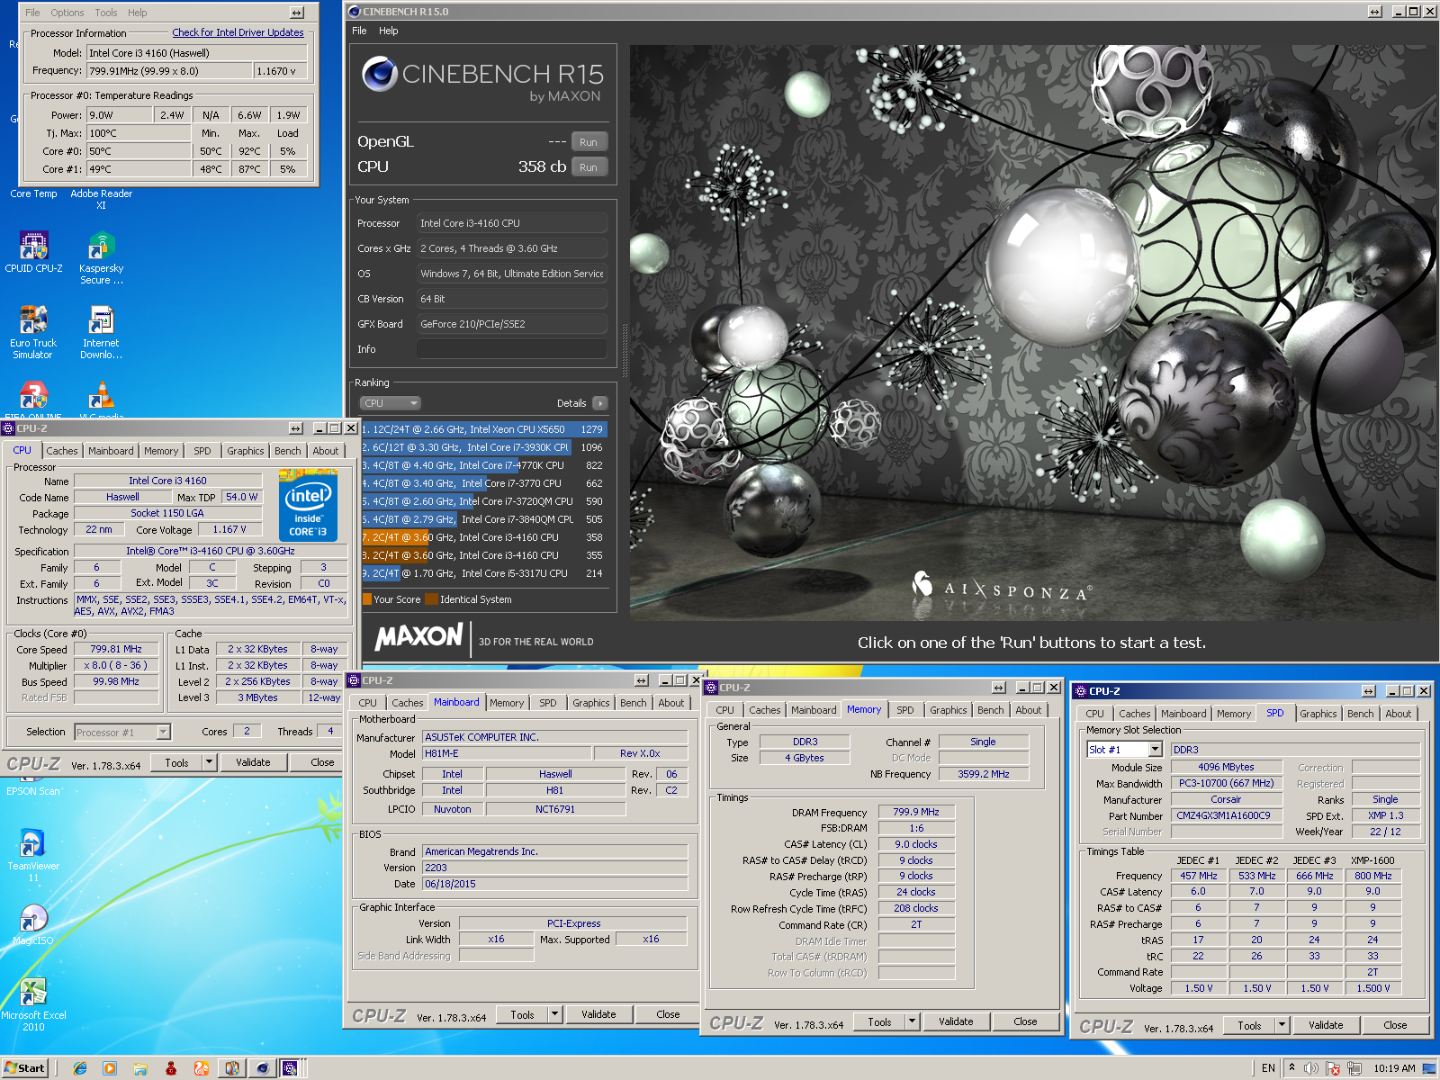Click Validate in the CPU-Z CPU window
Viewport: 1440px width, 1080px height.
pyautogui.click(x=253, y=762)
